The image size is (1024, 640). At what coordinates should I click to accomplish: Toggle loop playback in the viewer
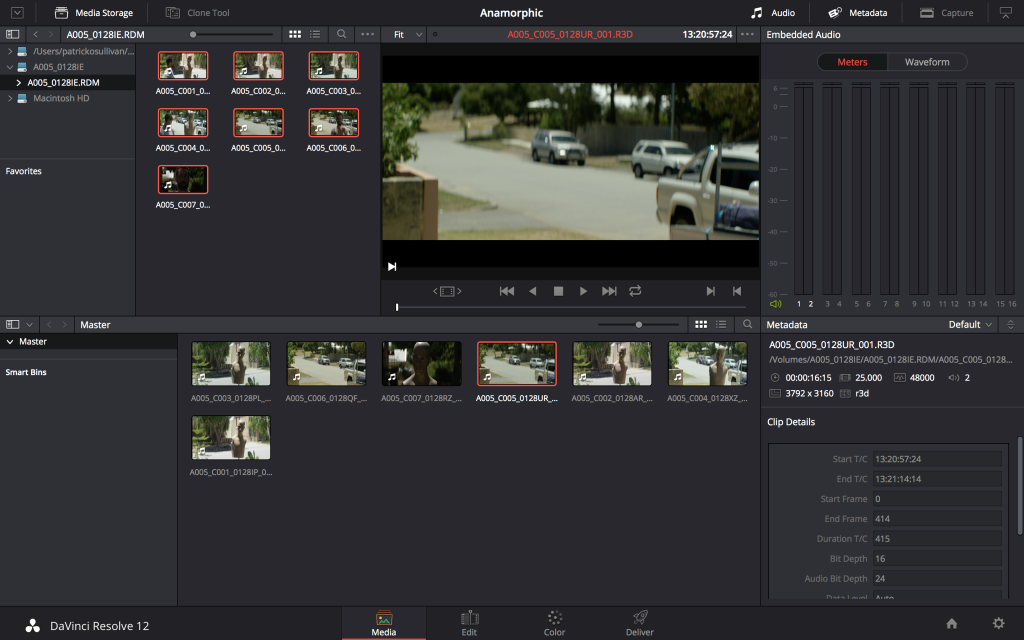[635, 291]
